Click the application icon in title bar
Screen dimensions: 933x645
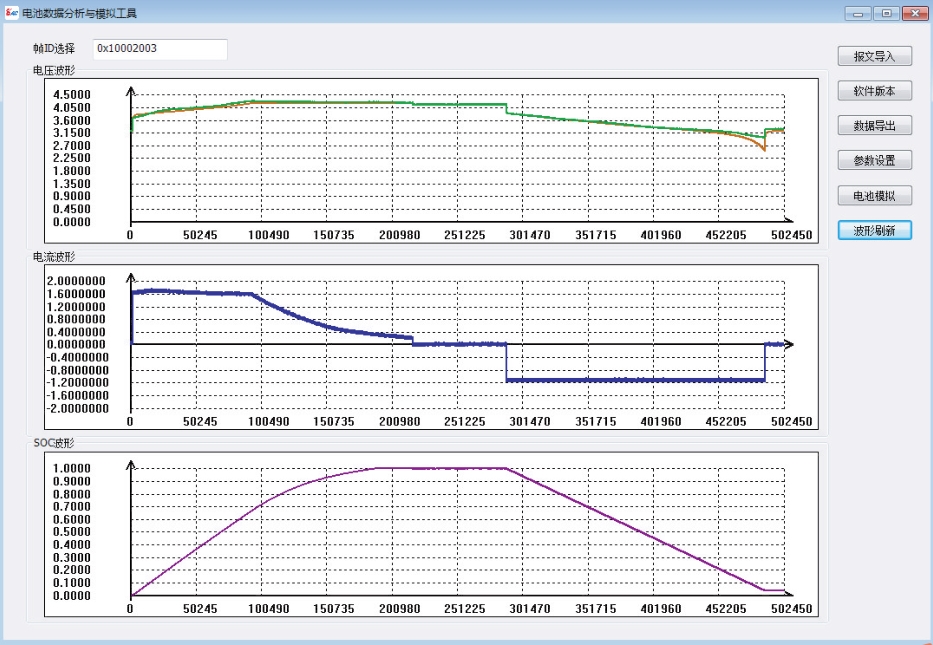(x=11, y=12)
